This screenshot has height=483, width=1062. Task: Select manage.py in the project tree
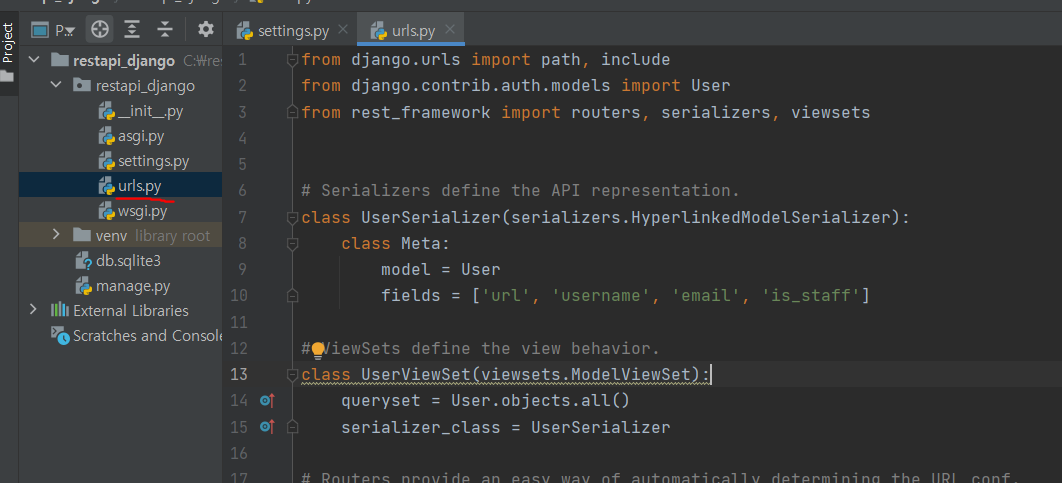(x=133, y=286)
